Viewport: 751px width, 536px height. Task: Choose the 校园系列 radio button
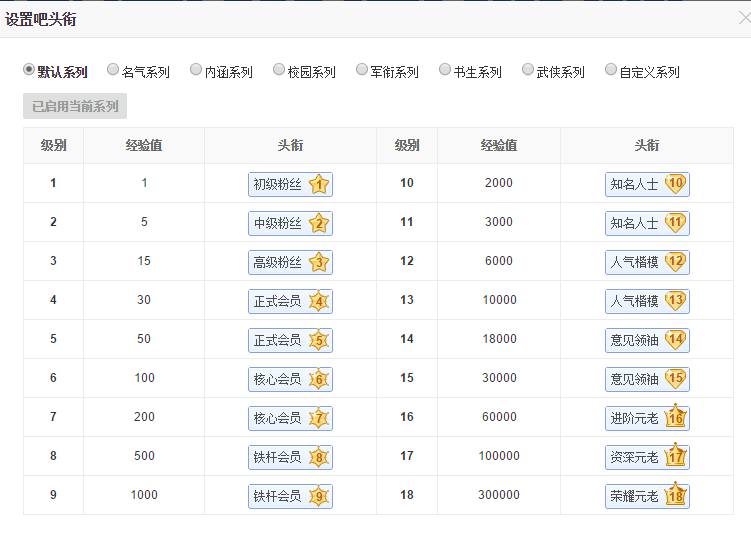click(279, 71)
